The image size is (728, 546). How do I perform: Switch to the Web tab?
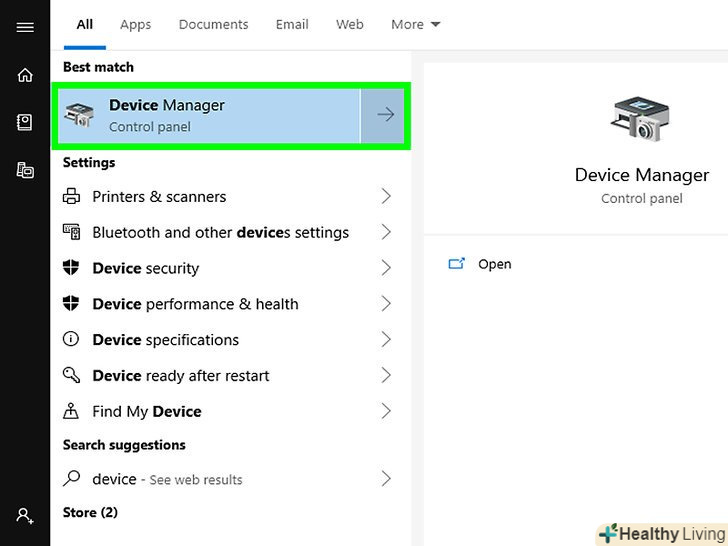[350, 24]
